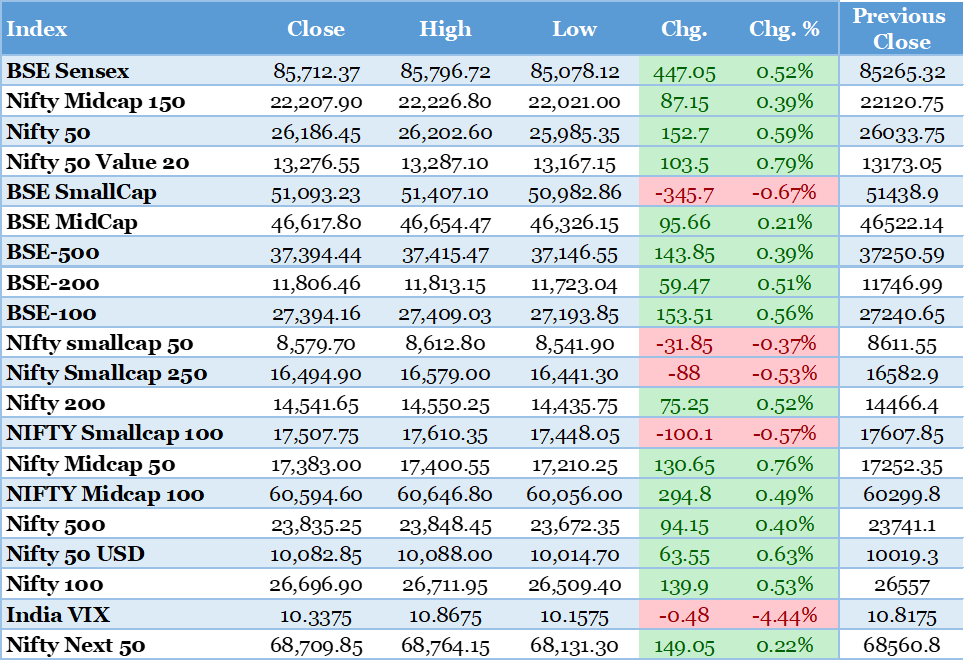Select the BSE-100 previous close 27240.65

pyautogui.click(x=901, y=314)
